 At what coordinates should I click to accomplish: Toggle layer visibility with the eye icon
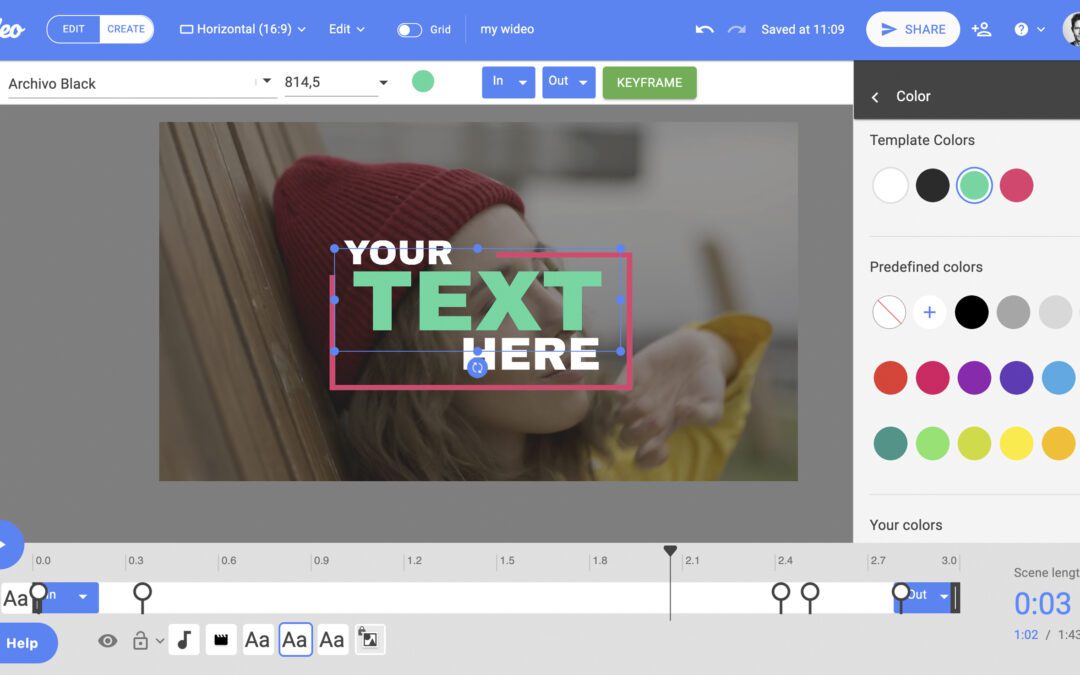tap(107, 639)
